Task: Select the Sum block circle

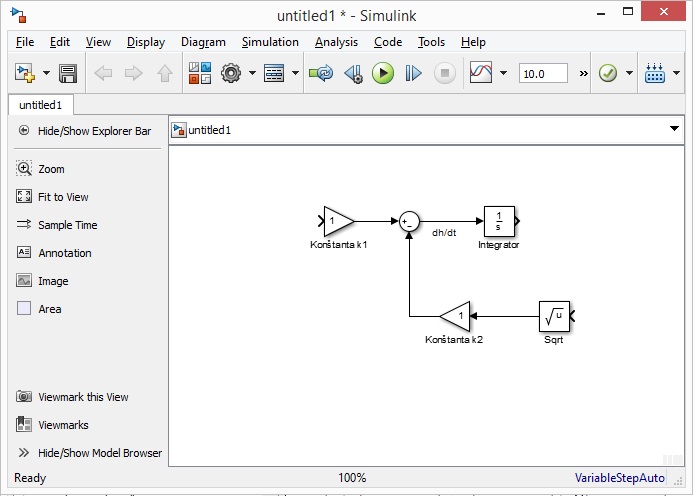Action: click(409, 221)
